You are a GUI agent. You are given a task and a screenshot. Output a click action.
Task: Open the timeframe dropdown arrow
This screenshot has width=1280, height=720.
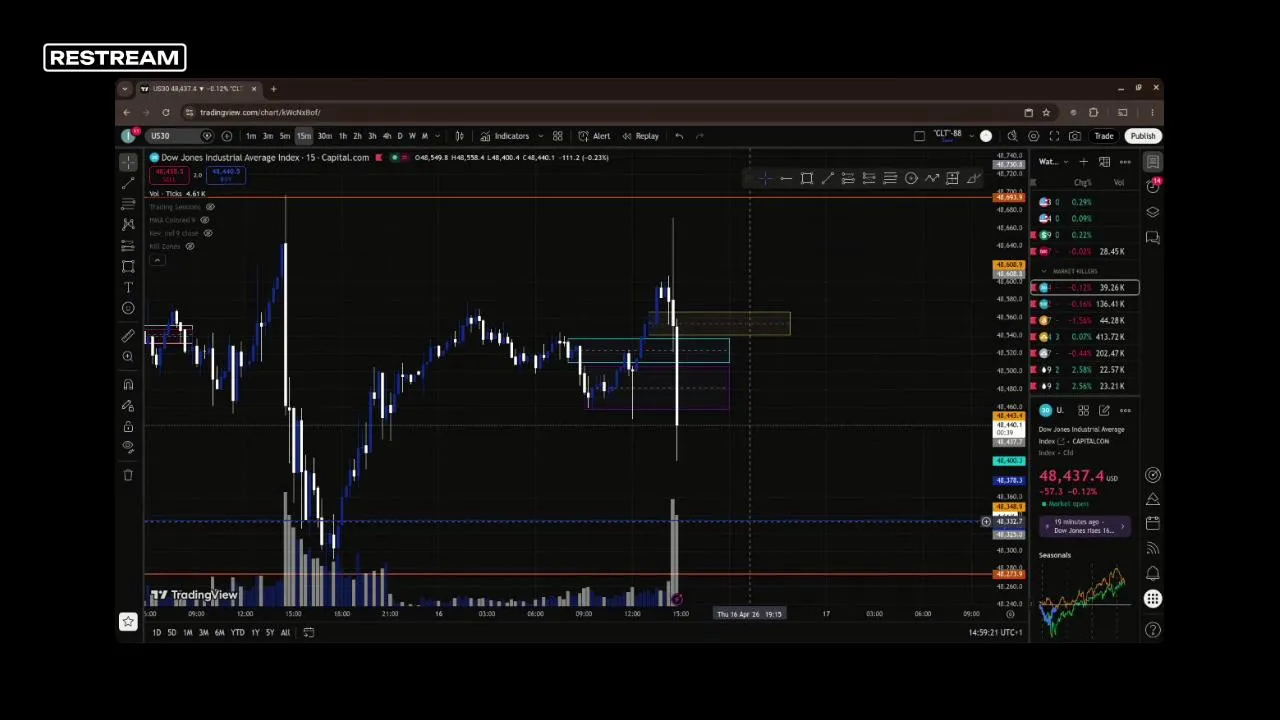(x=437, y=136)
